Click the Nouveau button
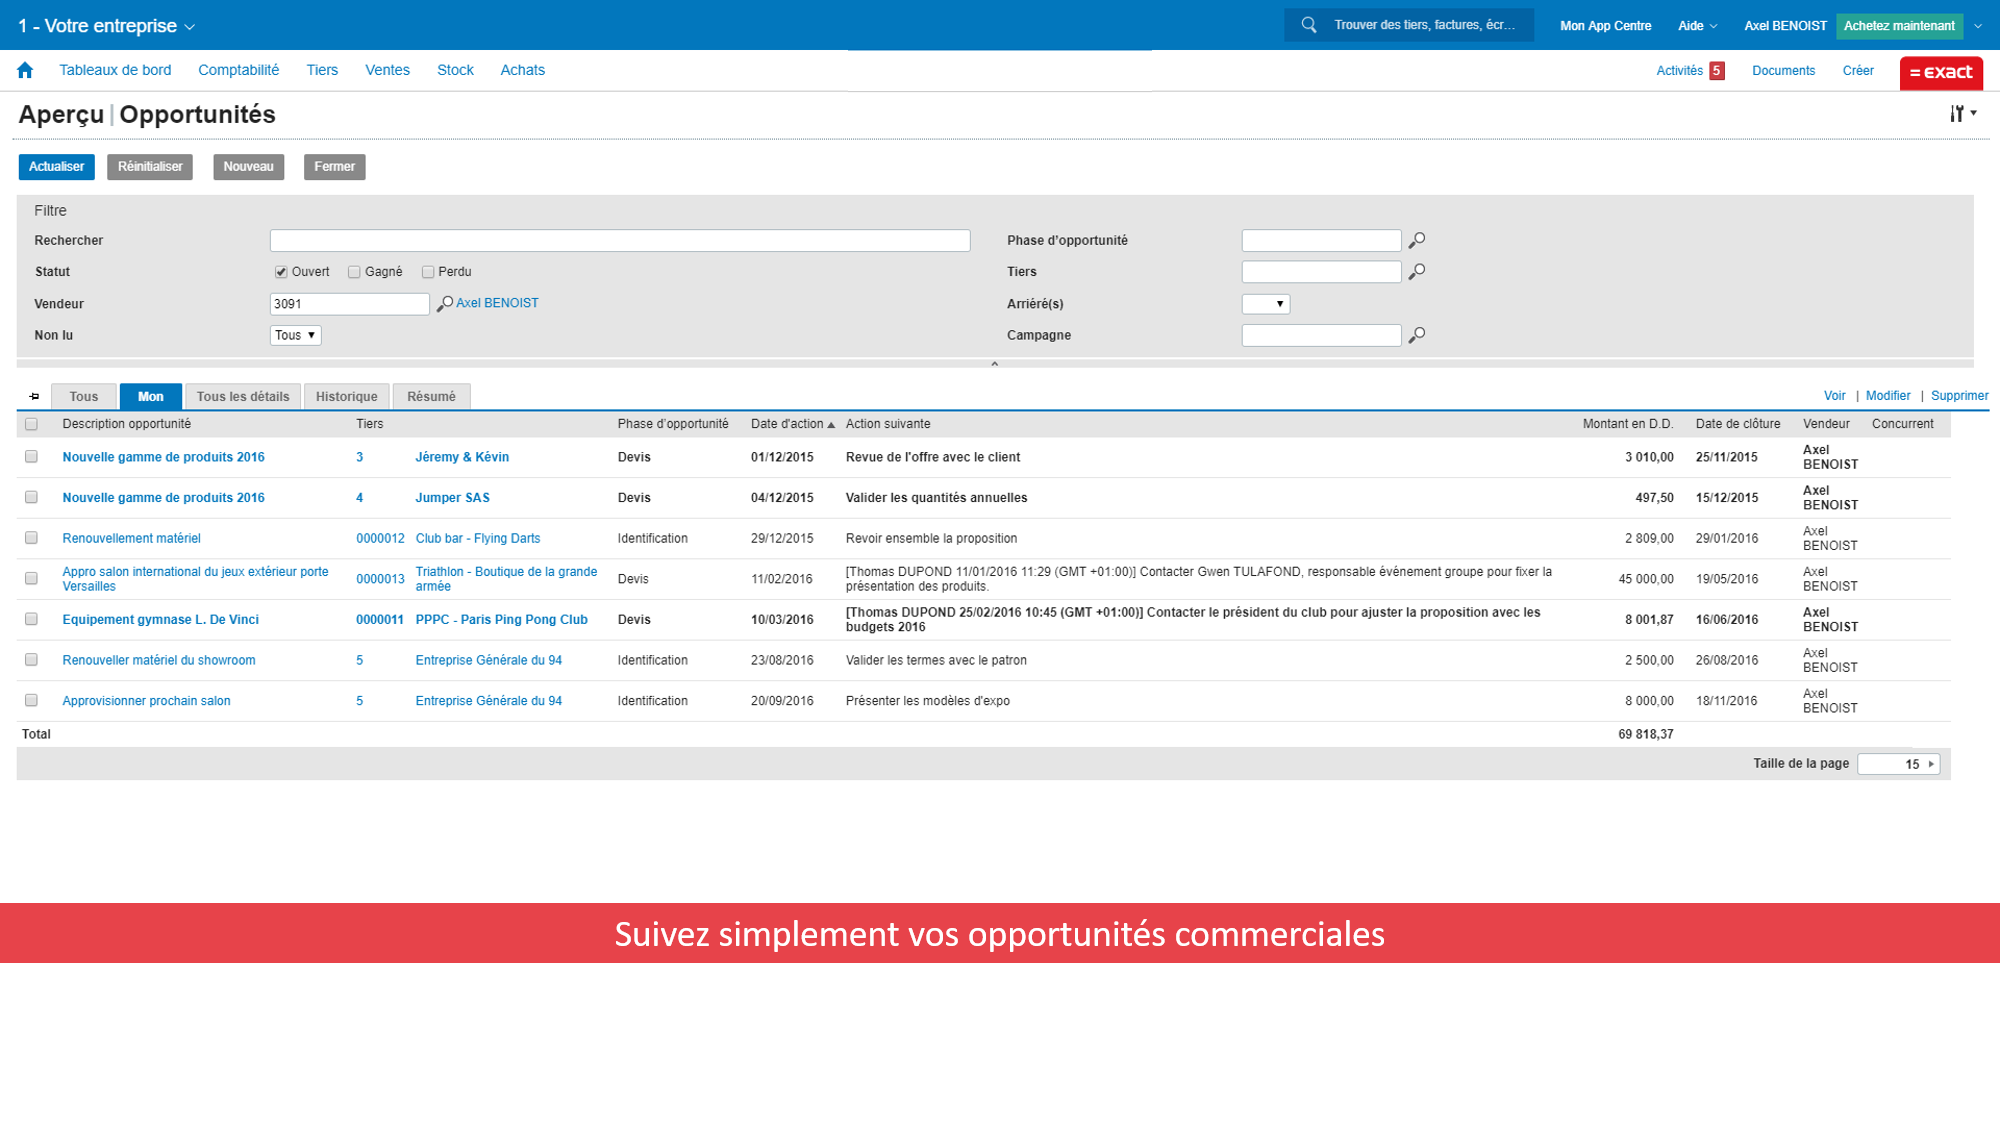This screenshot has height=1125, width=2000. pos(247,166)
